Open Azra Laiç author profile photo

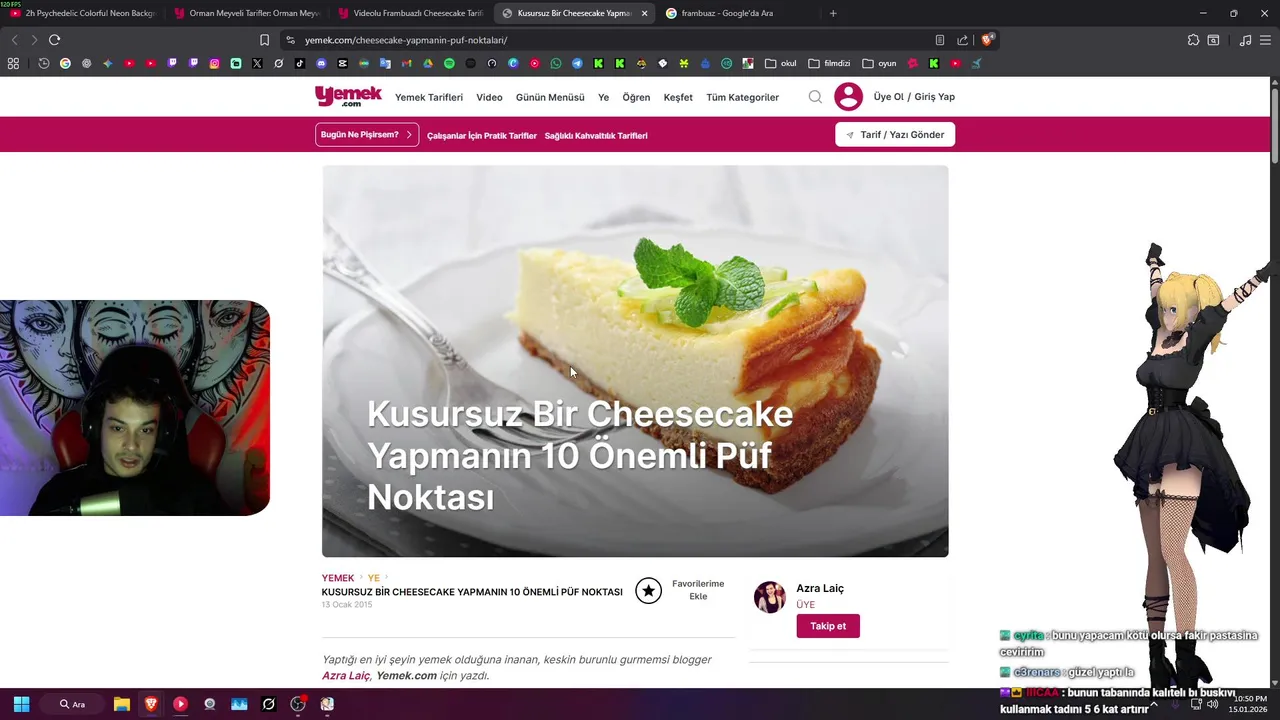pos(769,597)
